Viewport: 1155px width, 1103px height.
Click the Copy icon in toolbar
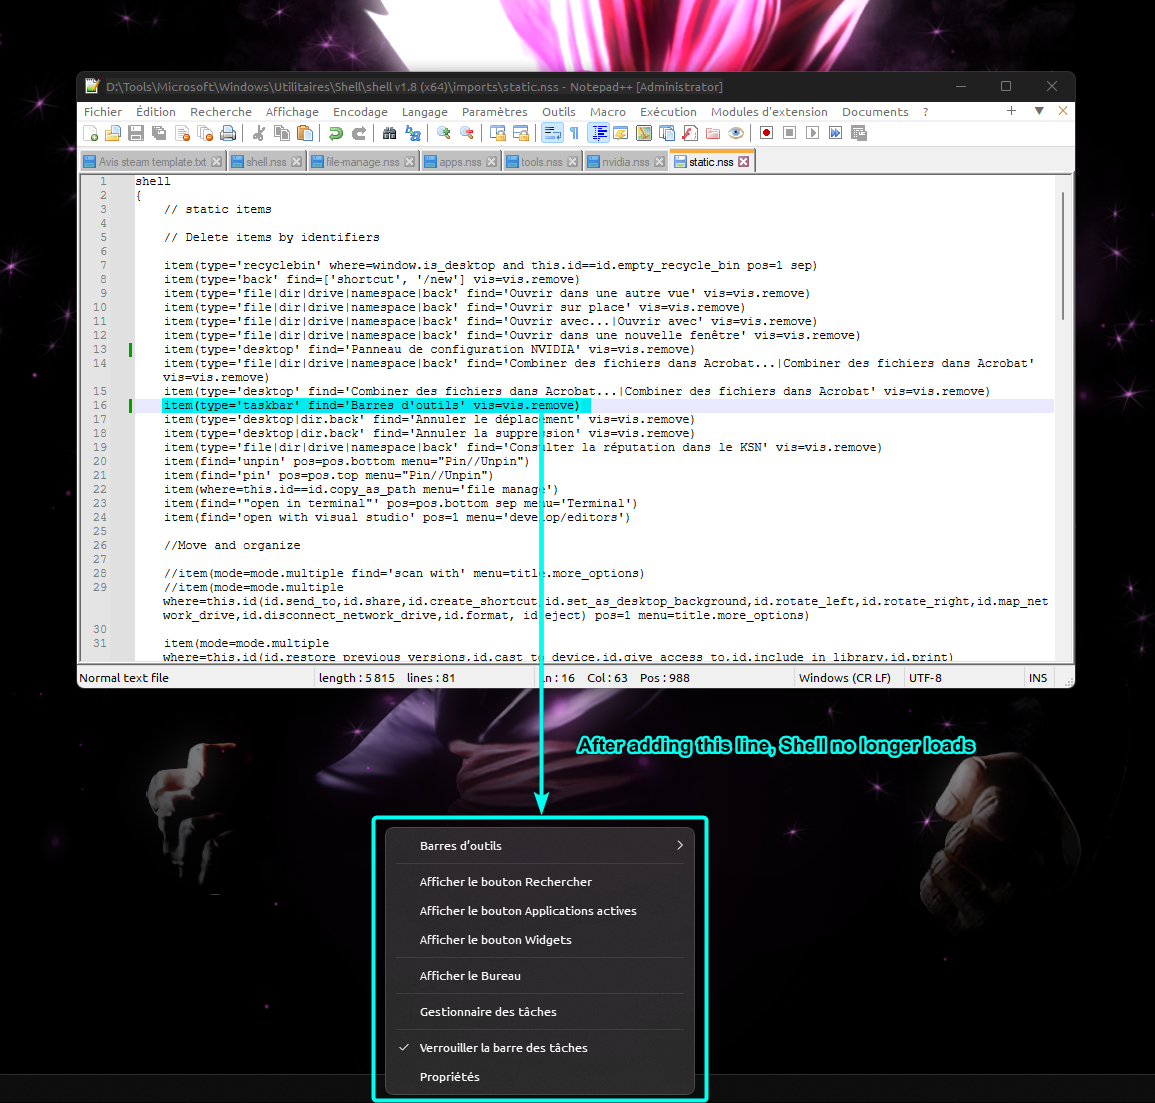[281, 133]
